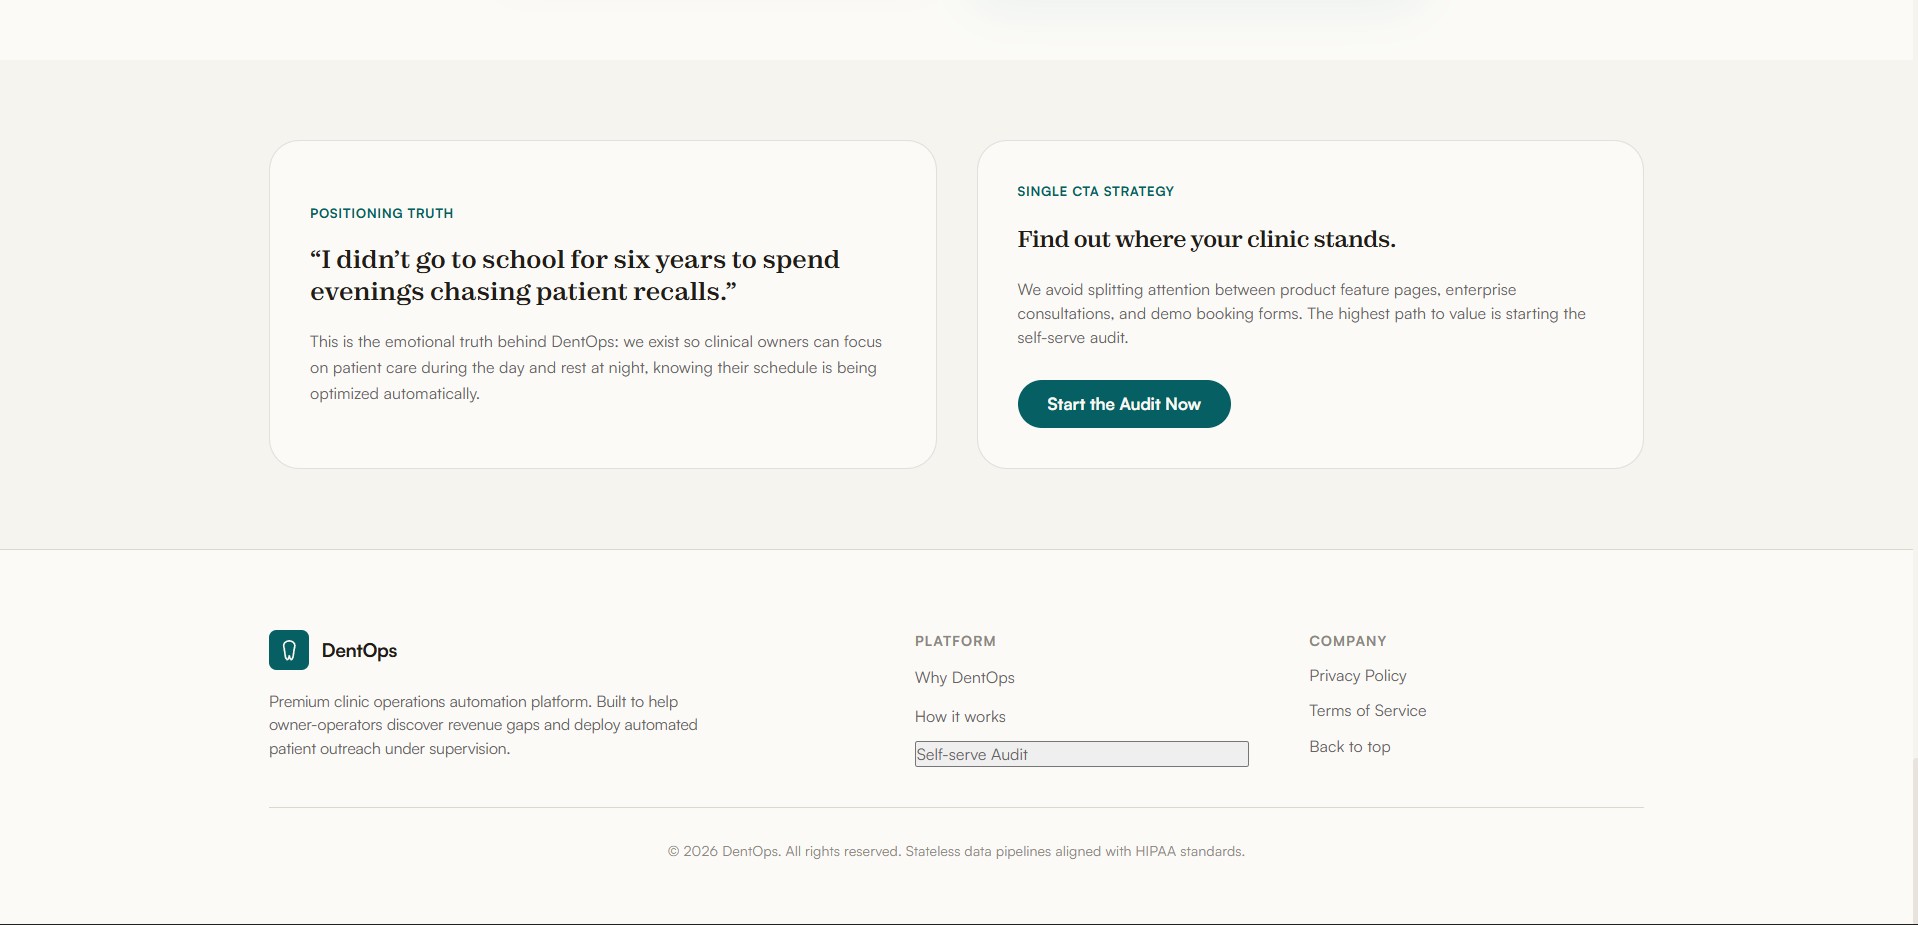Click the 'Find out where your clinic stands' heading
The image size is (1918, 925).
pos(1207,239)
